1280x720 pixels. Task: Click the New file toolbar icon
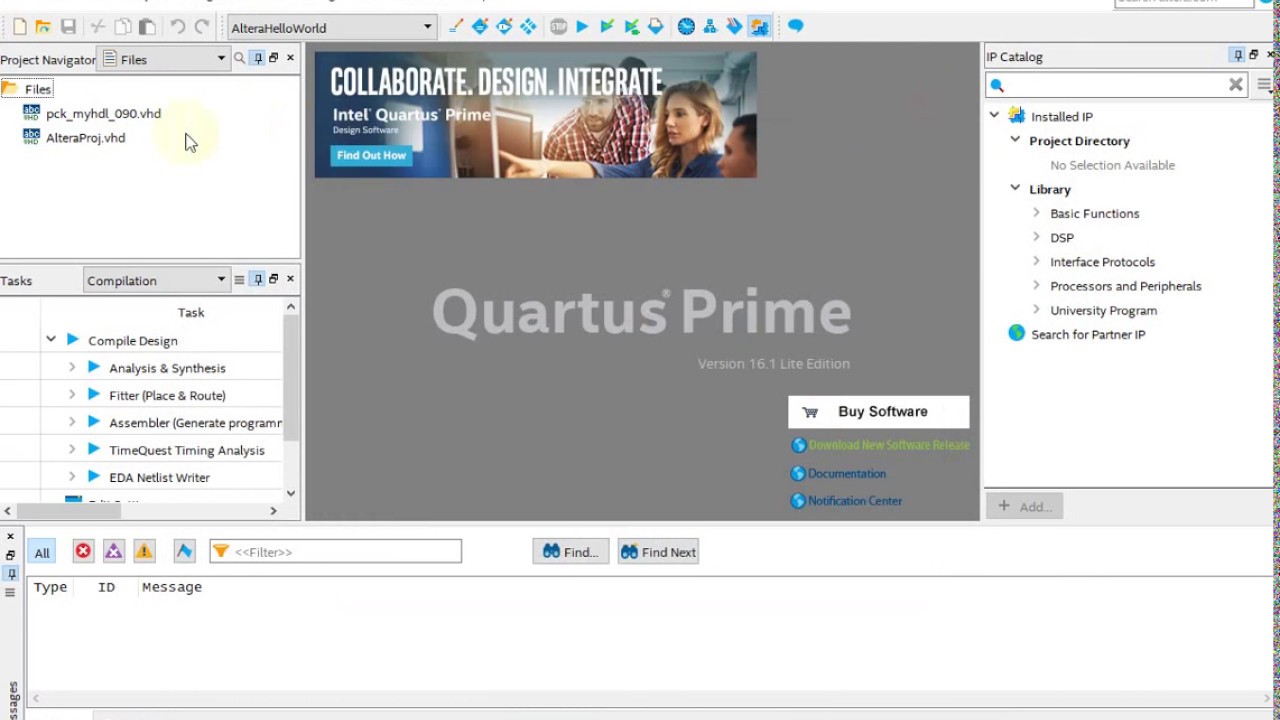[x=19, y=27]
